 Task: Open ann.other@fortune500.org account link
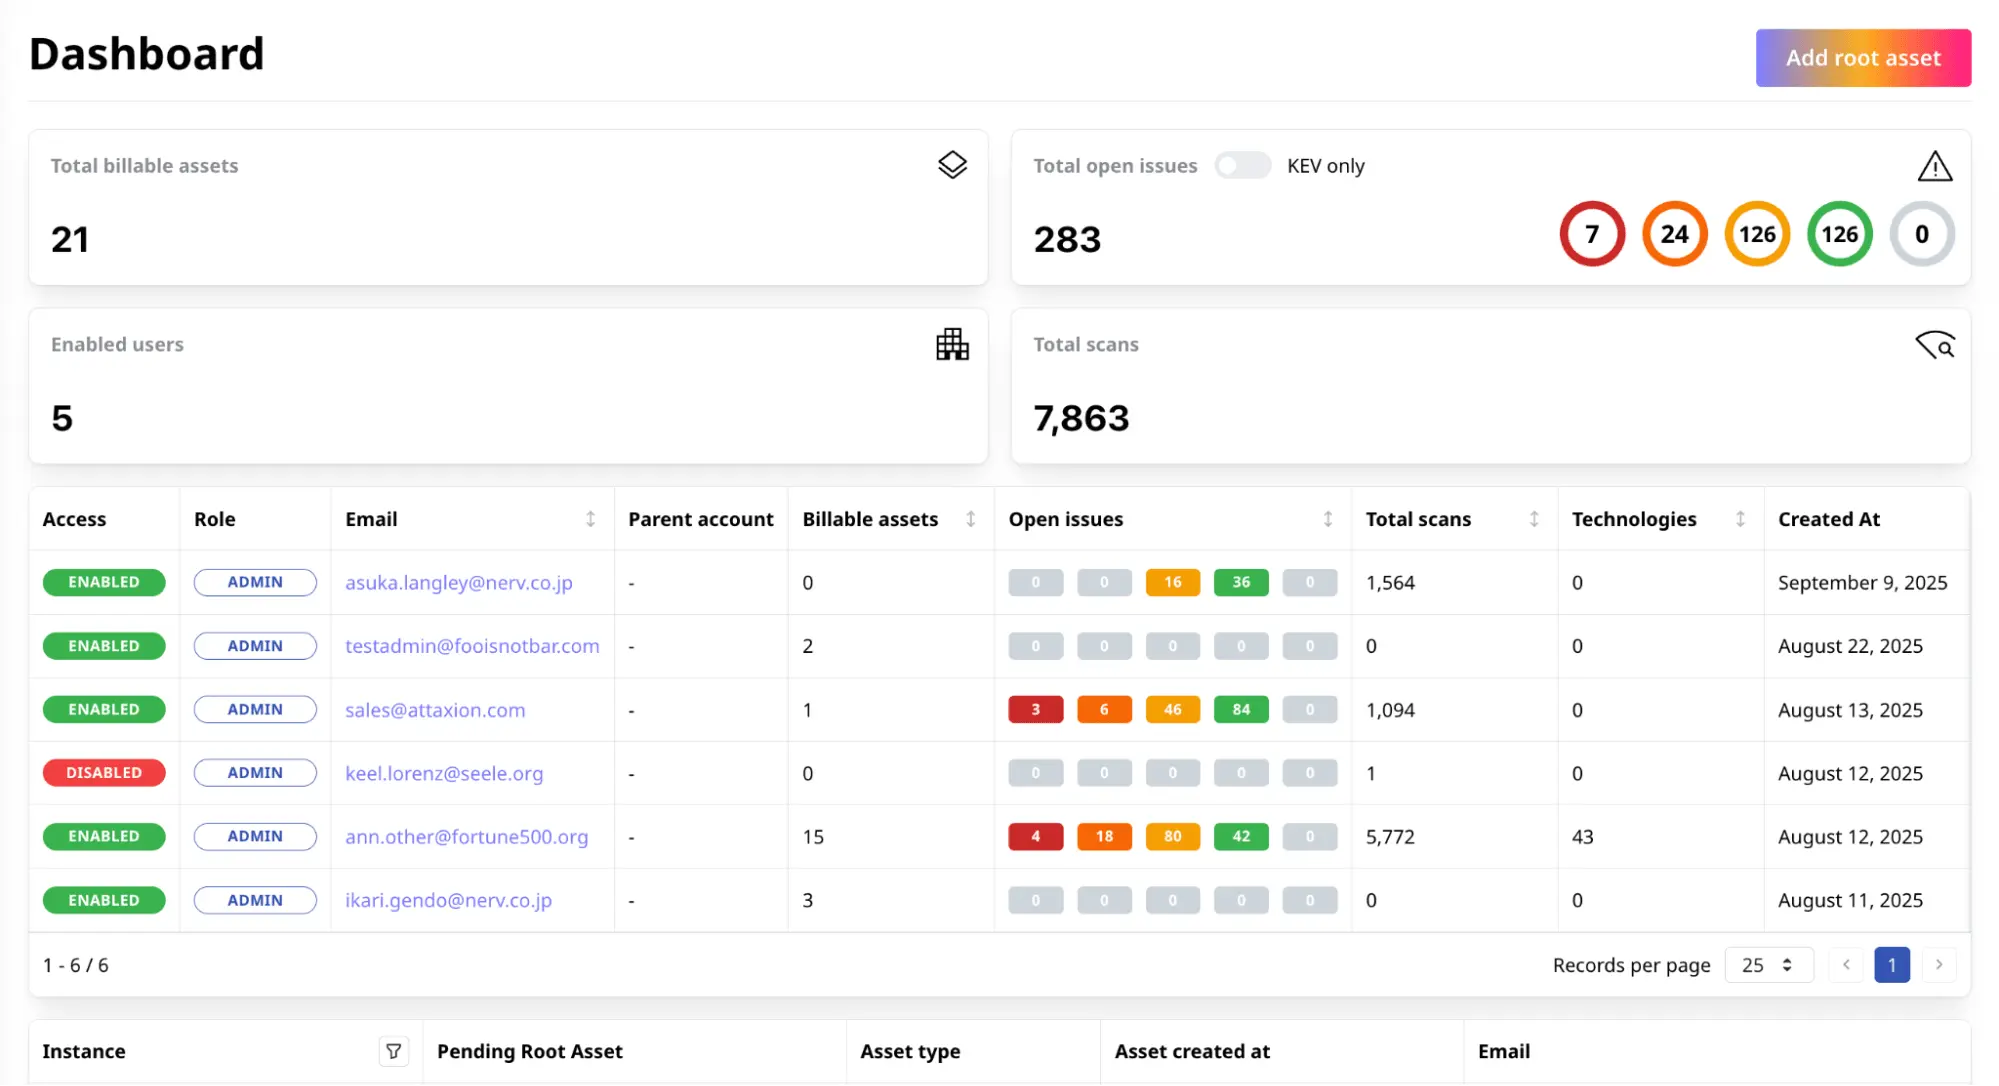click(466, 837)
